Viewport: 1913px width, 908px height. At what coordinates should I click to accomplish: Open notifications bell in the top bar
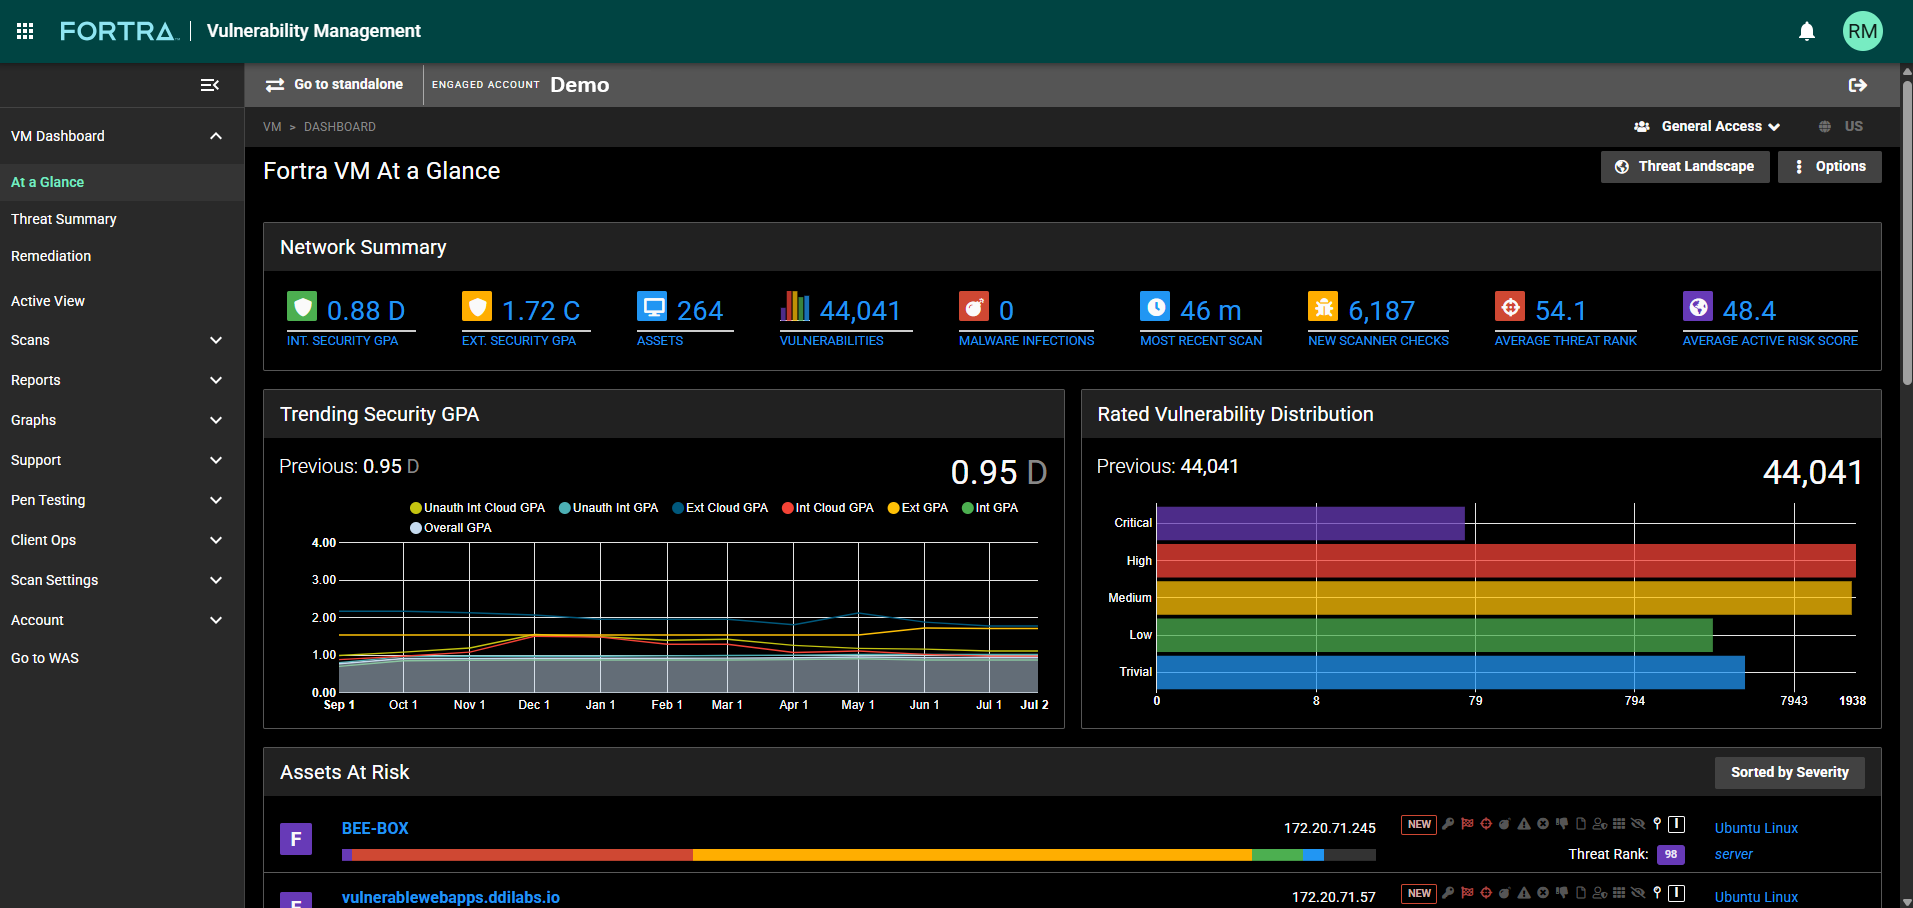click(1806, 30)
